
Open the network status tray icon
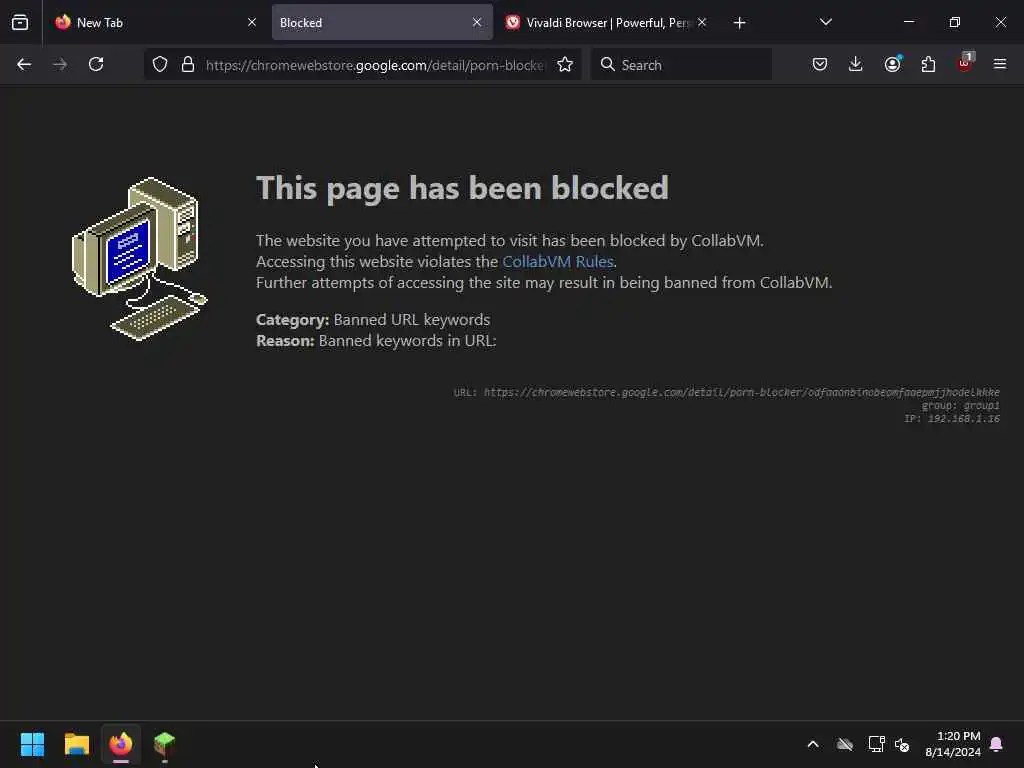[x=876, y=744]
